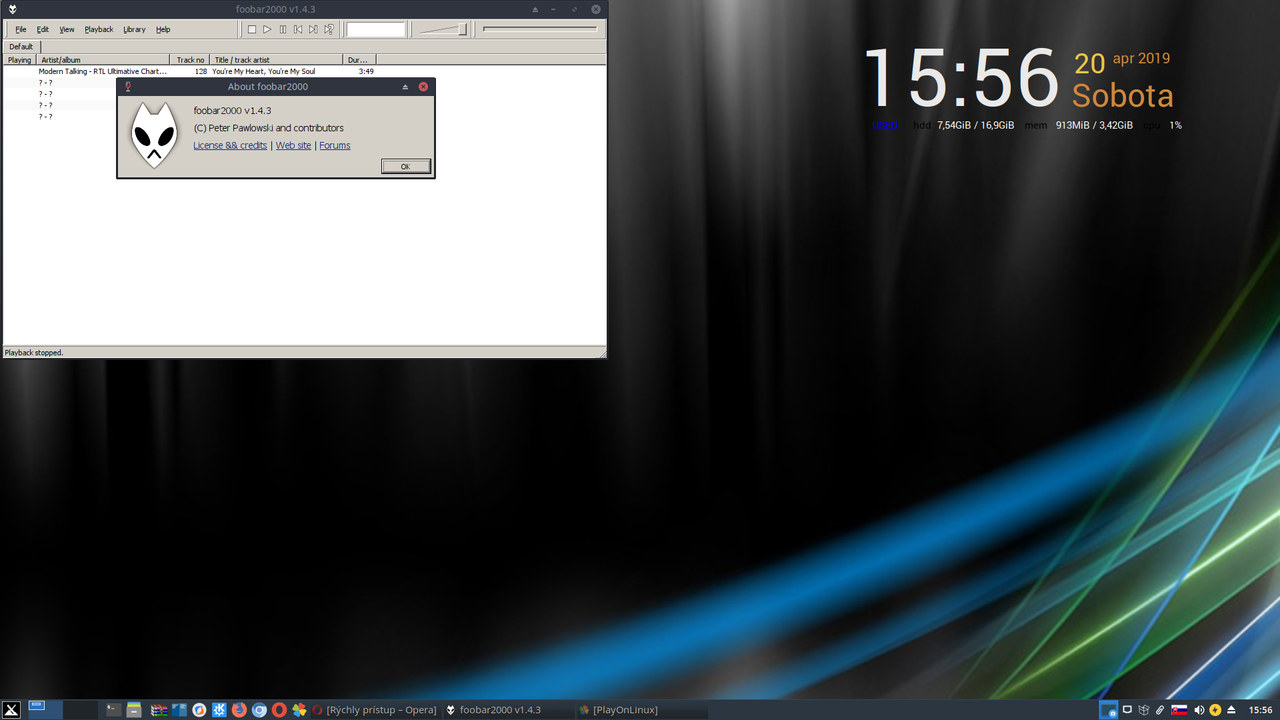This screenshot has width=1280, height=720.
Task: Launch the orange-ring browser icon in taskbar
Action: point(199,710)
